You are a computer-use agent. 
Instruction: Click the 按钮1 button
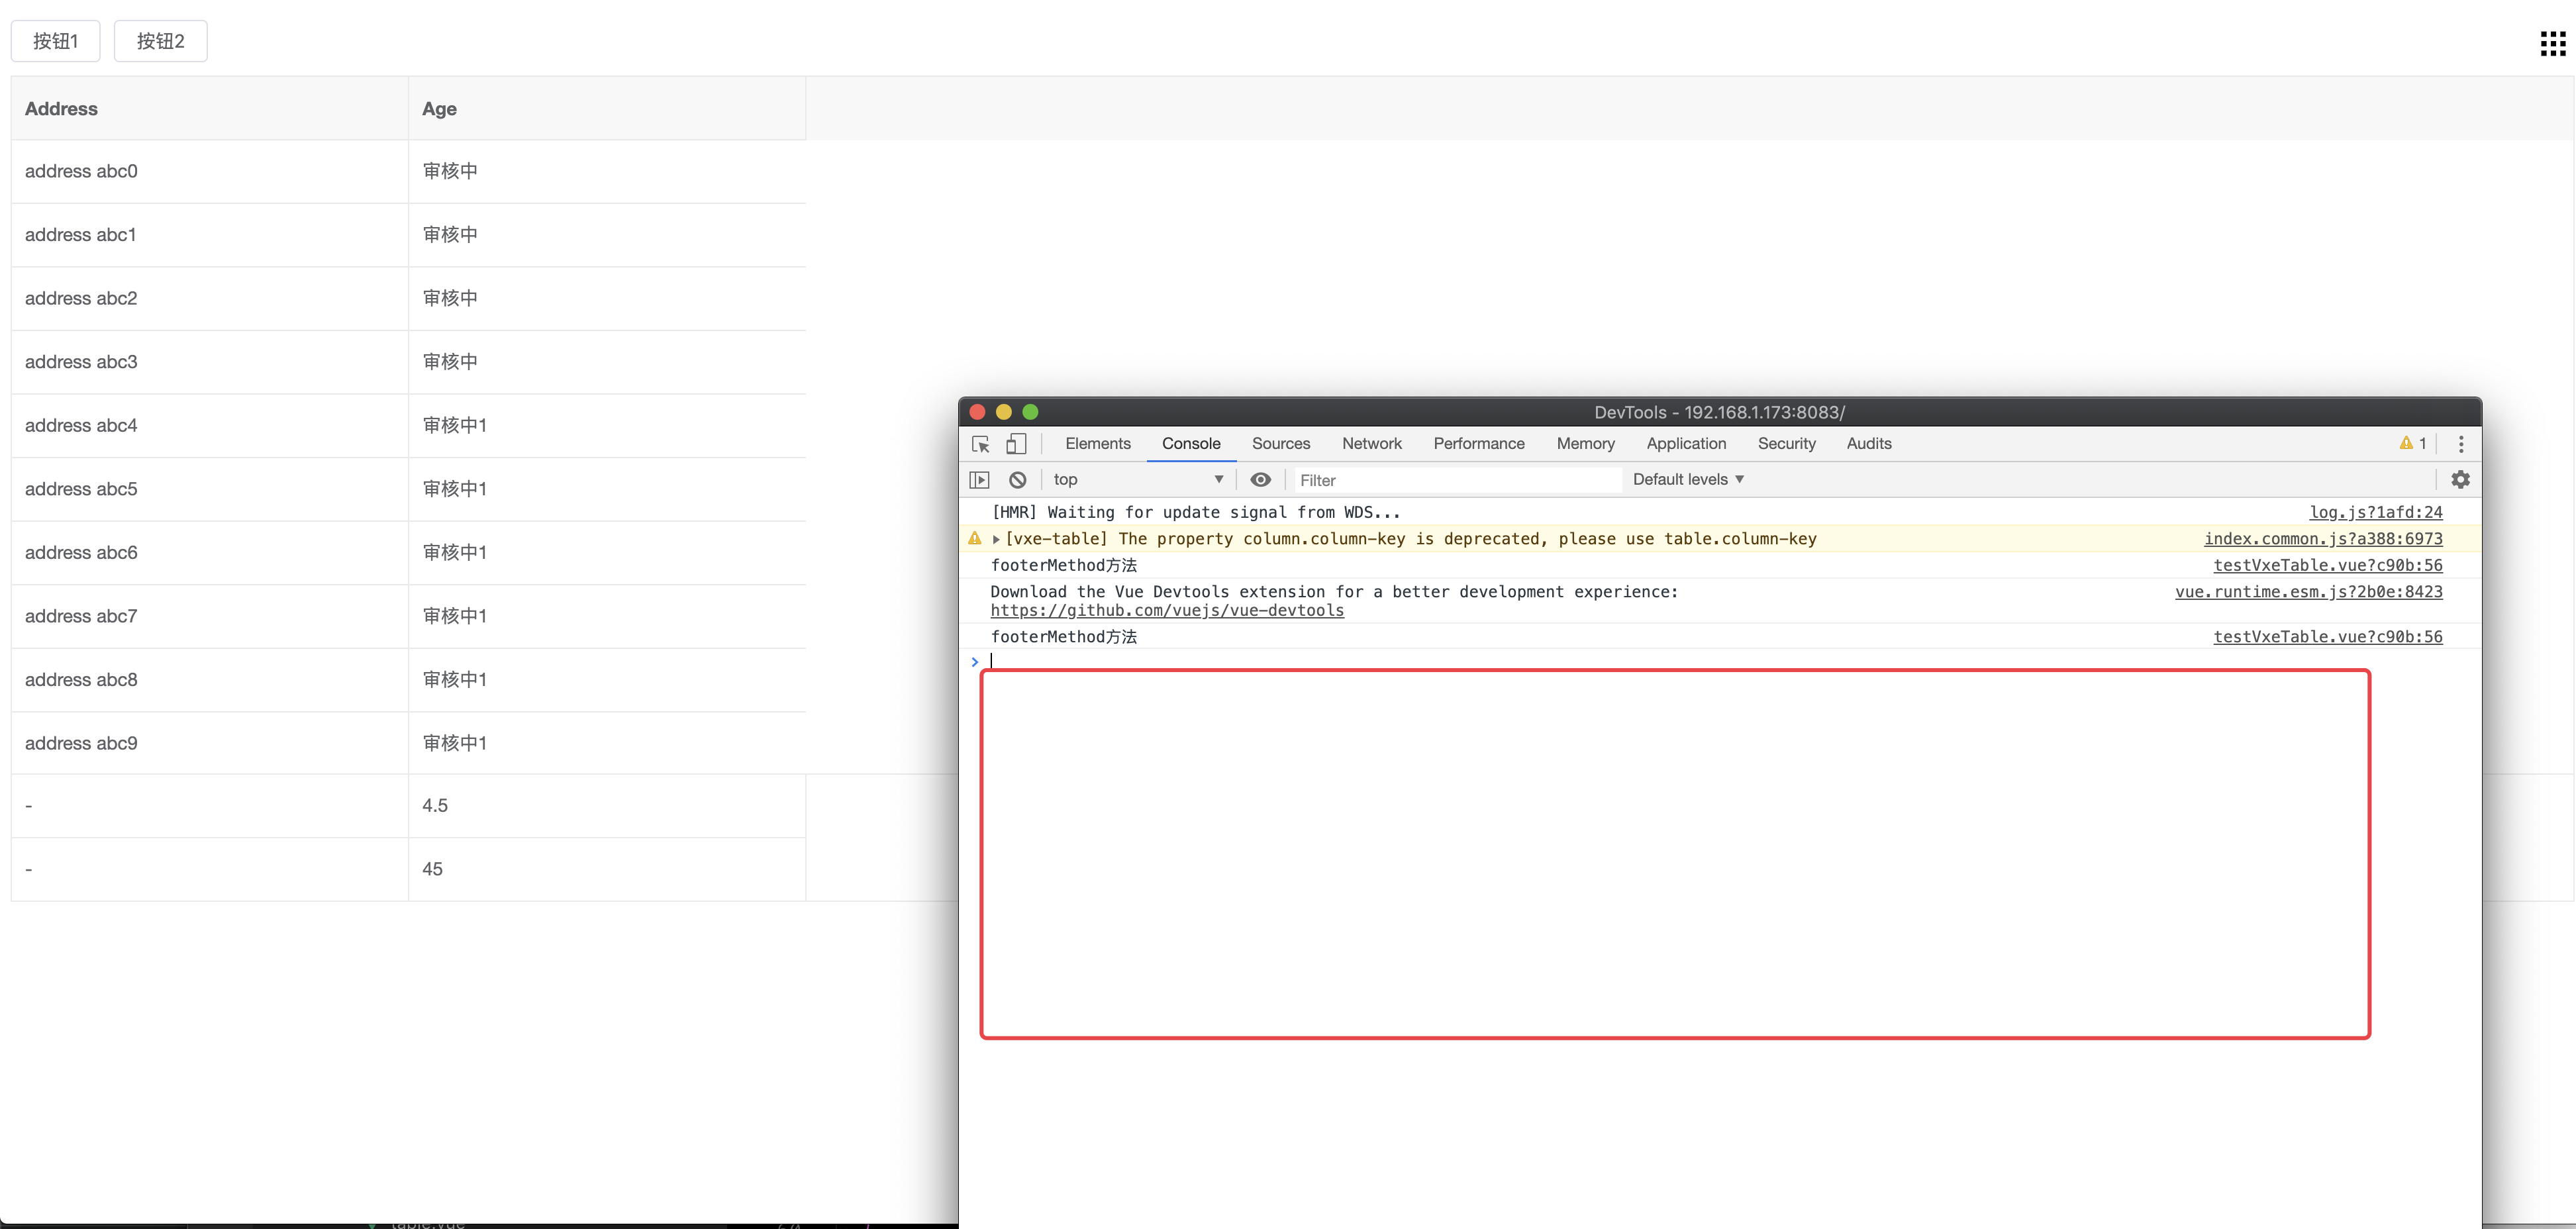[x=55, y=41]
